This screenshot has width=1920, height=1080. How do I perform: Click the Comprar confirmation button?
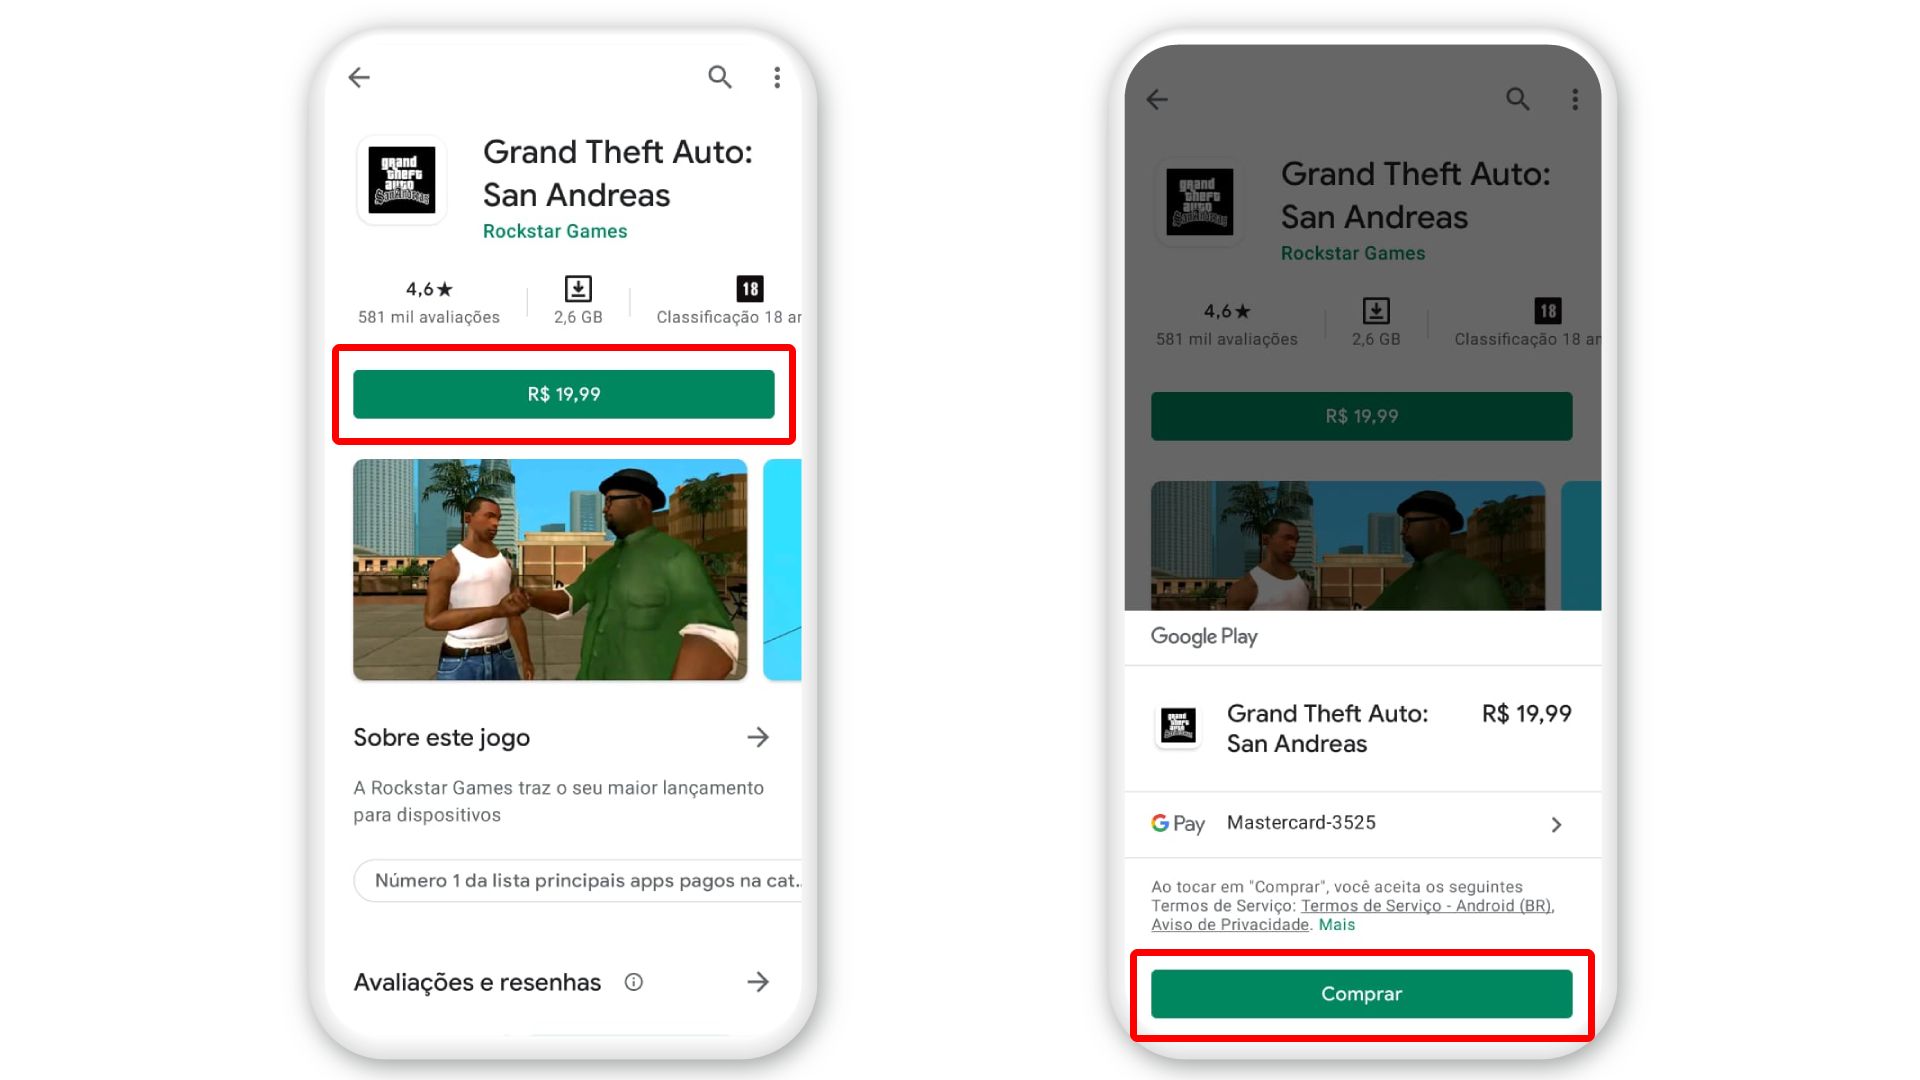click(x=1362, y=993)
